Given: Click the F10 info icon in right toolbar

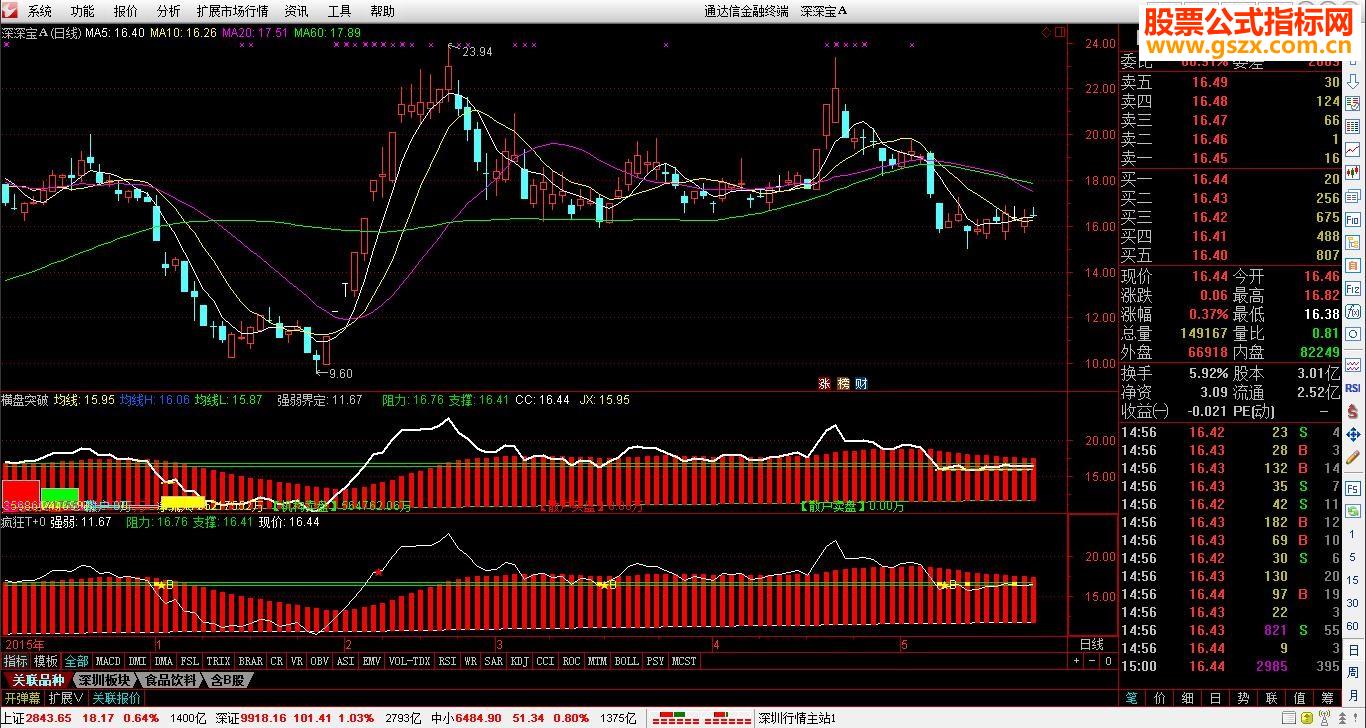Looking at the screenshot, I should tap(1352, 219).
